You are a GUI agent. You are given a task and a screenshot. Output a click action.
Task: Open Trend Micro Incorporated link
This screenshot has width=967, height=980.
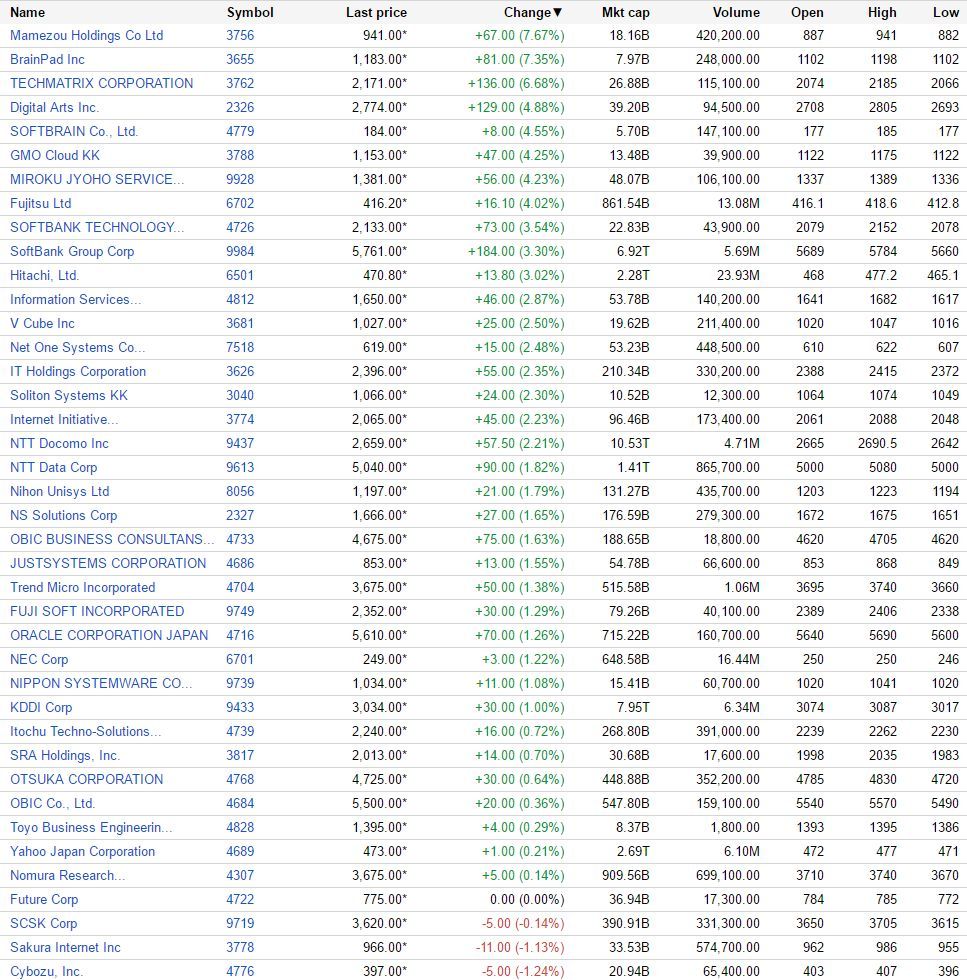(83, 587)
